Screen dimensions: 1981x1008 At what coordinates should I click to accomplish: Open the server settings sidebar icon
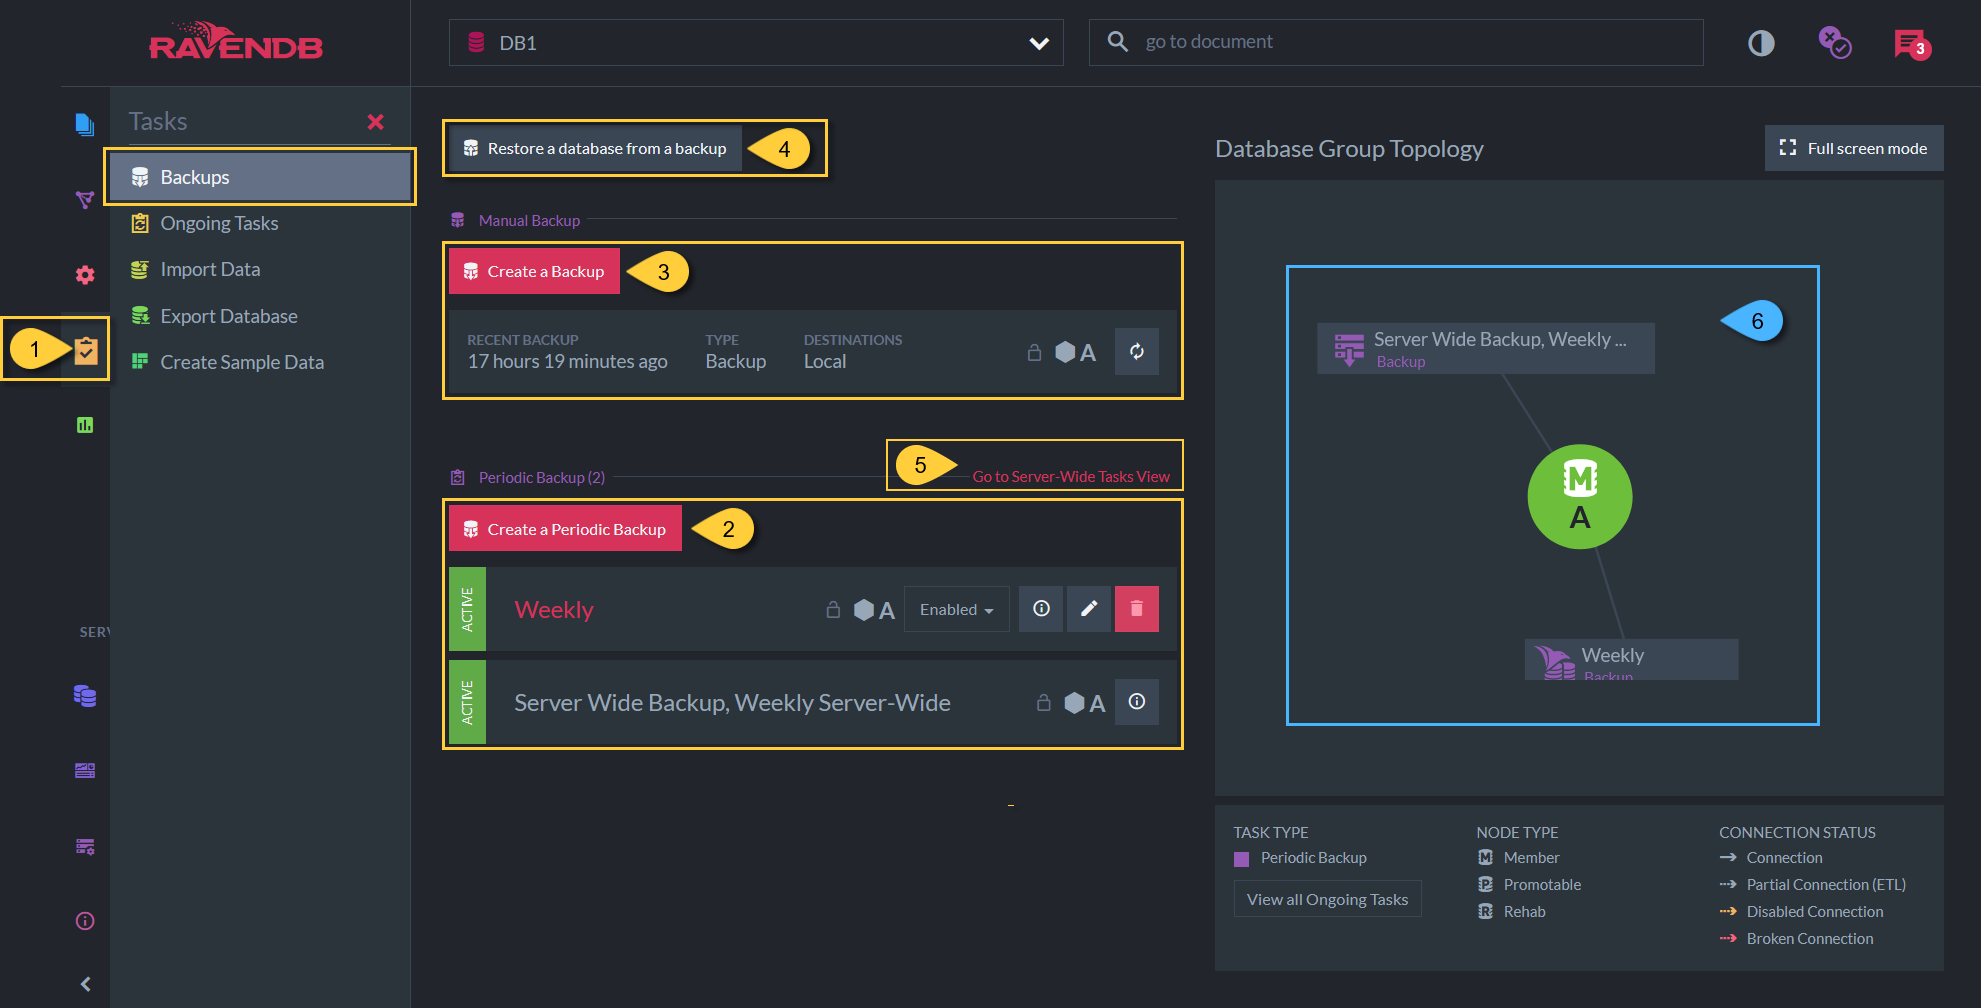[85, 847]
